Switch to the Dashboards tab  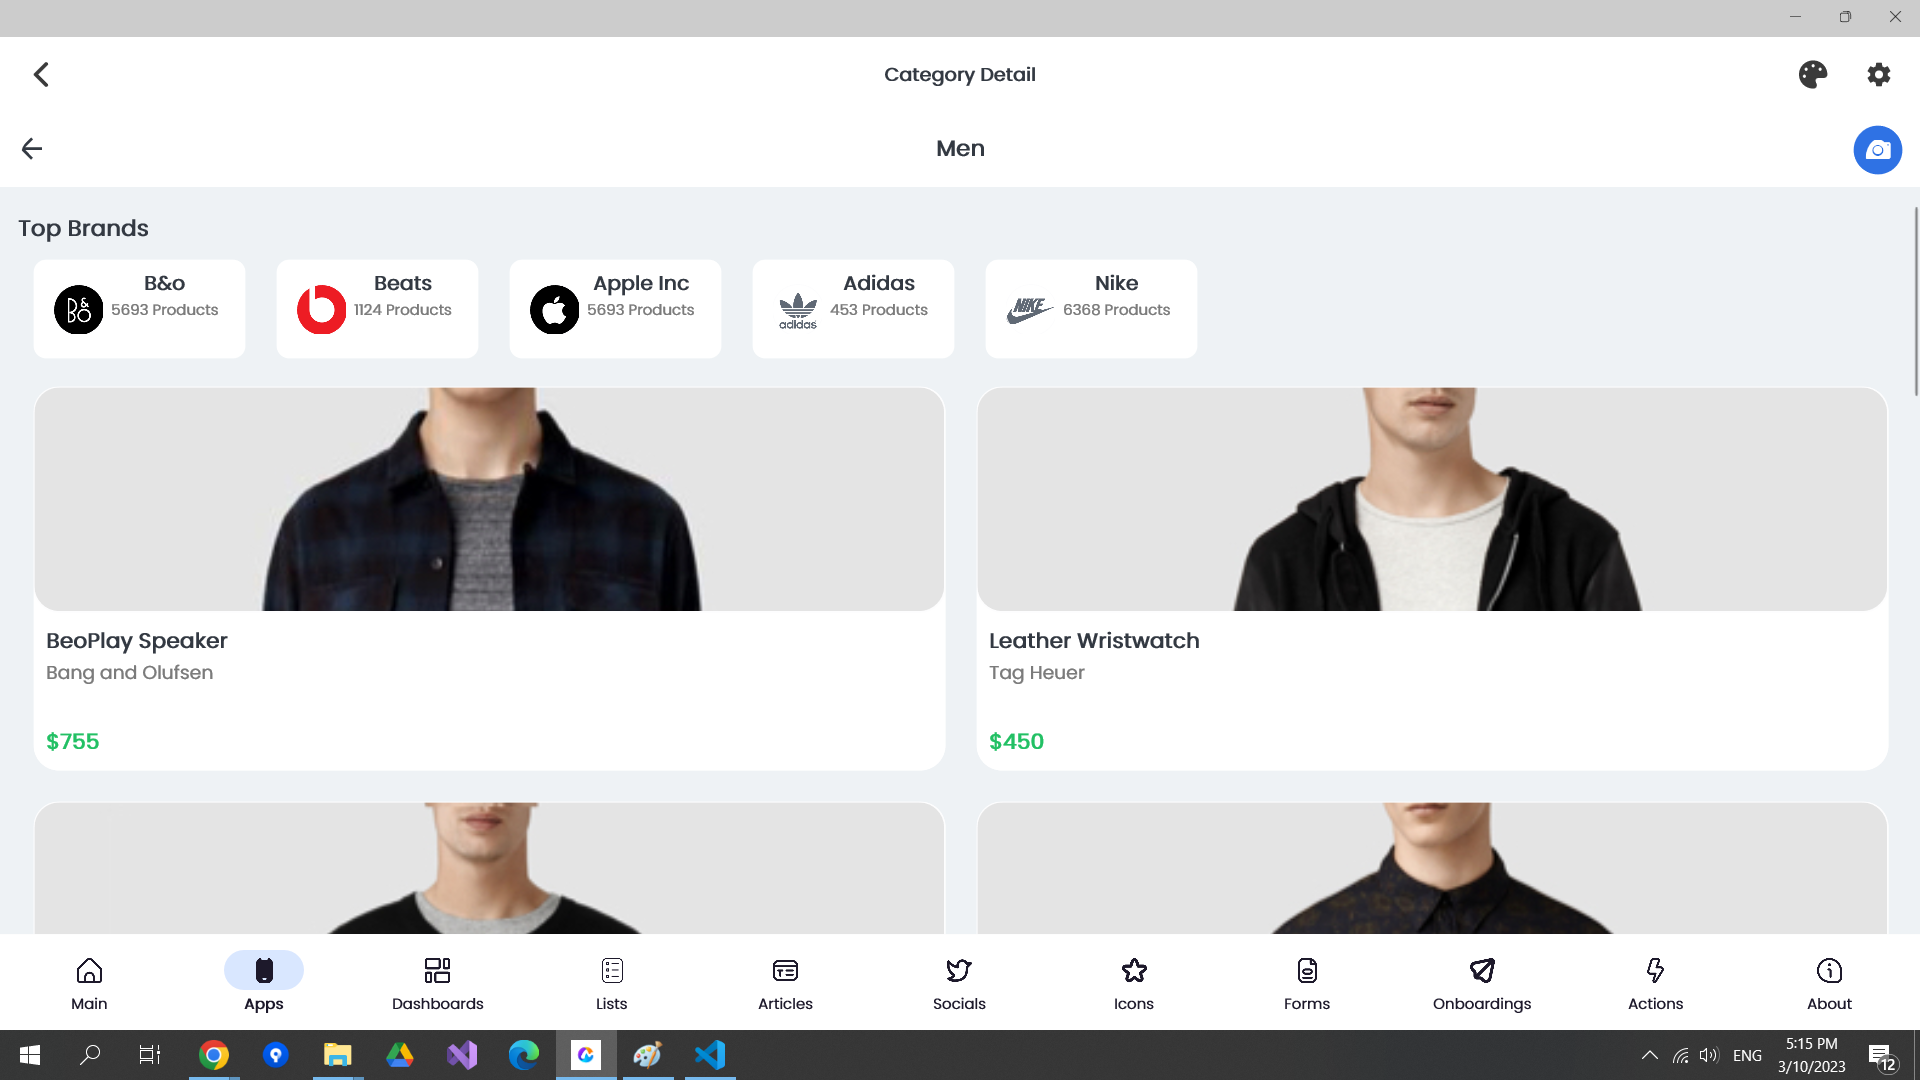click(437, 984)
